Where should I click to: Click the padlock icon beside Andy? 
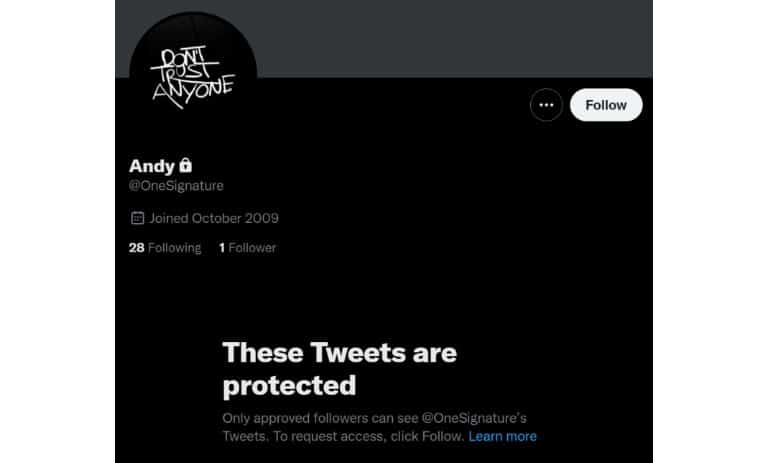click(x=186, y=165)
